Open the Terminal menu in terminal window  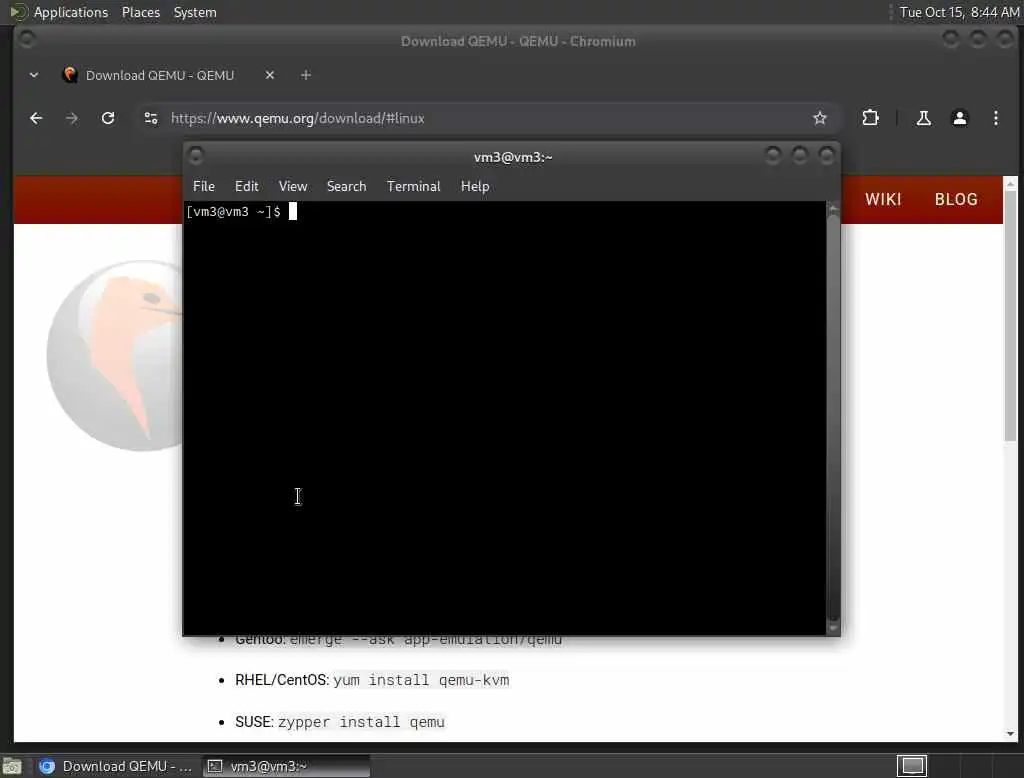(x=413, y=186)
